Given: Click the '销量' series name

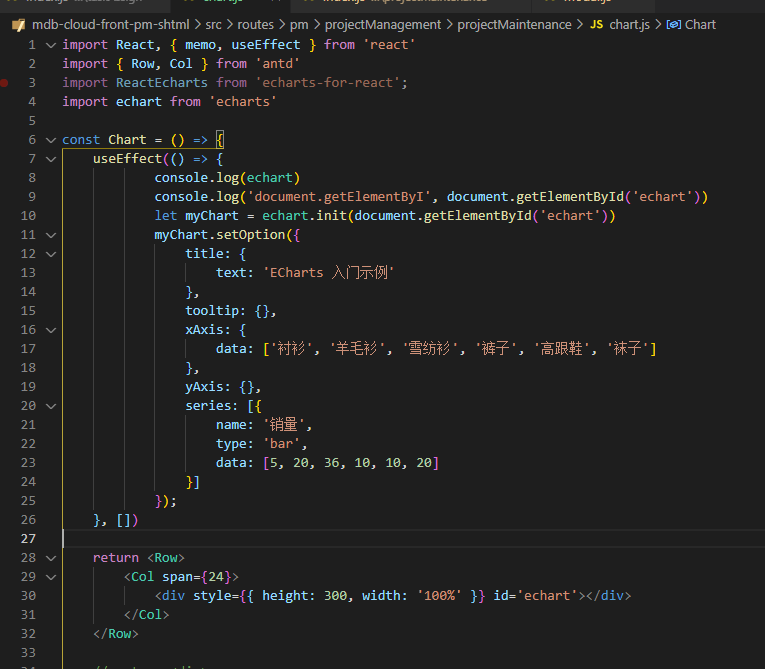Looking at the screenshot, I should 283,425.
